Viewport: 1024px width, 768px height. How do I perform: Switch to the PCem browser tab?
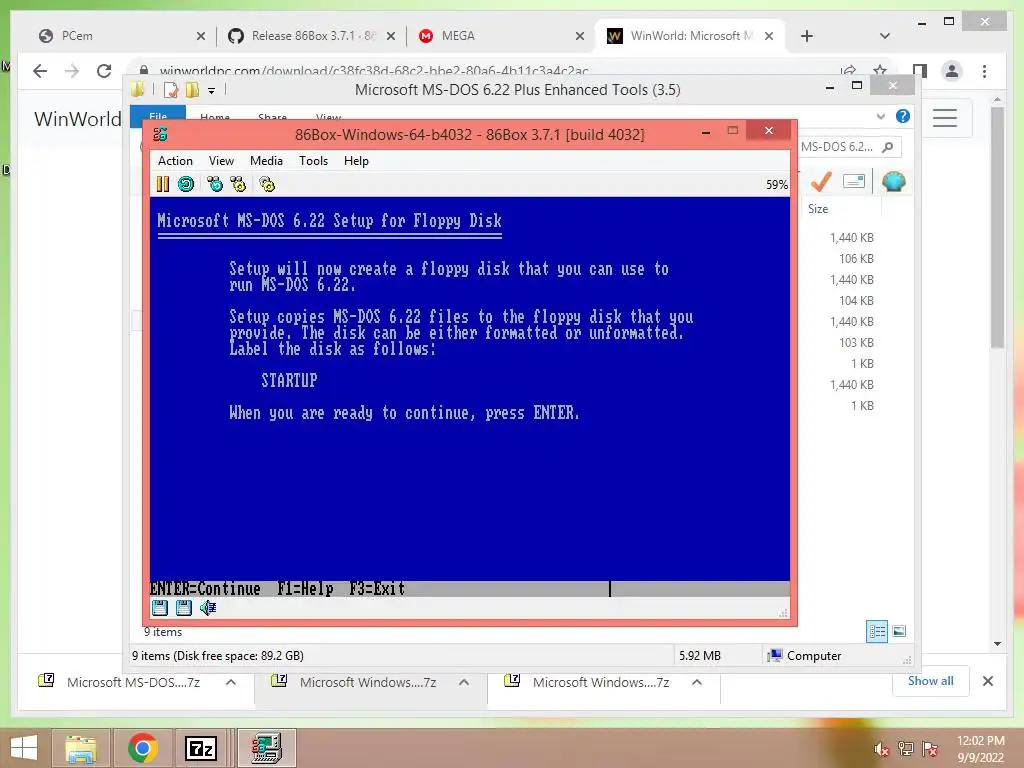click(122, 36)
